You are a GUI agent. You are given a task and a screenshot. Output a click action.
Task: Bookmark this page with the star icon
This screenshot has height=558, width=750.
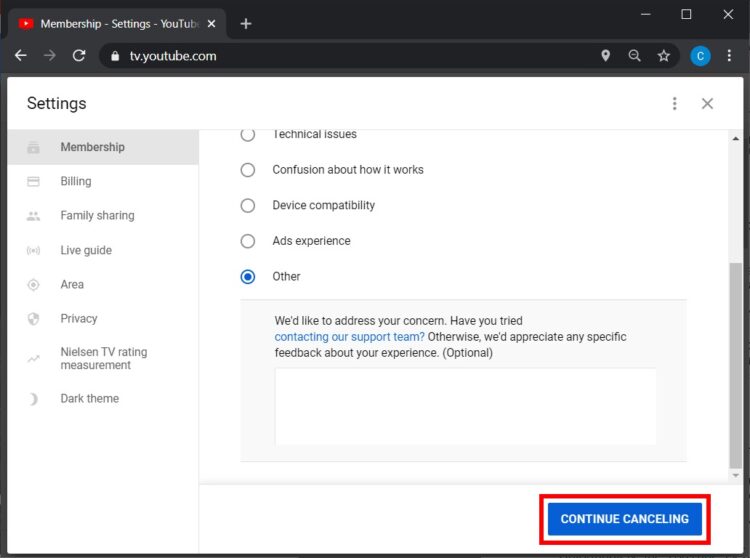click(x=663, y=55)
